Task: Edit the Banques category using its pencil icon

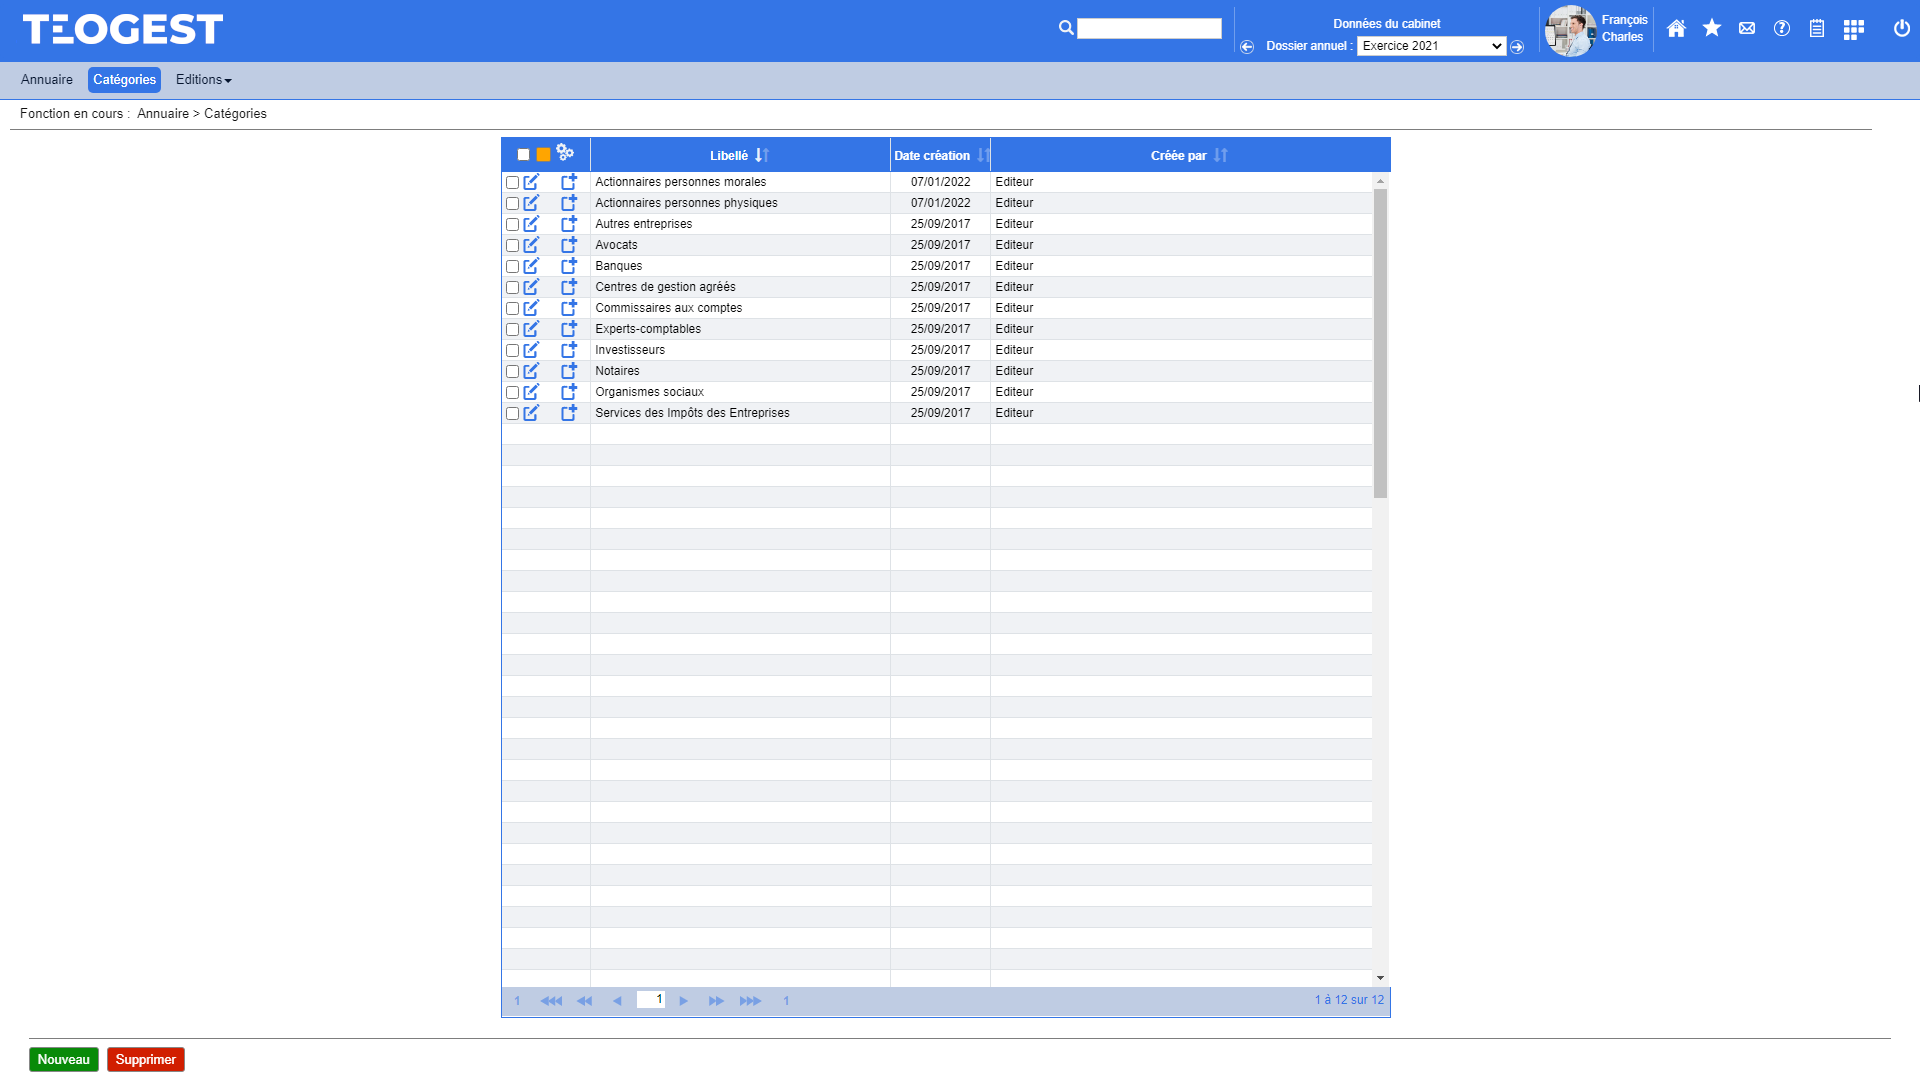Action: tap(531, 265)
